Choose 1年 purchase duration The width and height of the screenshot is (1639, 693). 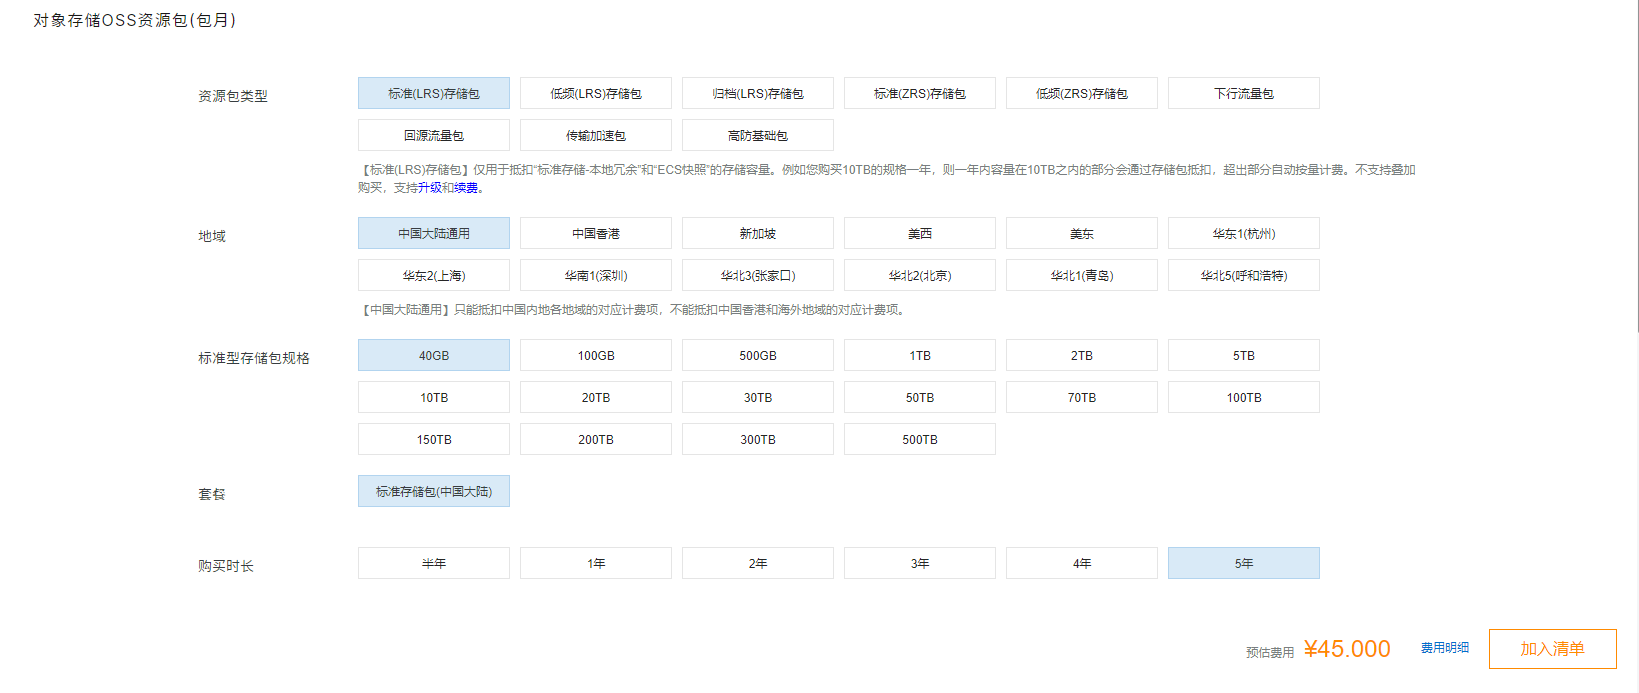[595, 563]
